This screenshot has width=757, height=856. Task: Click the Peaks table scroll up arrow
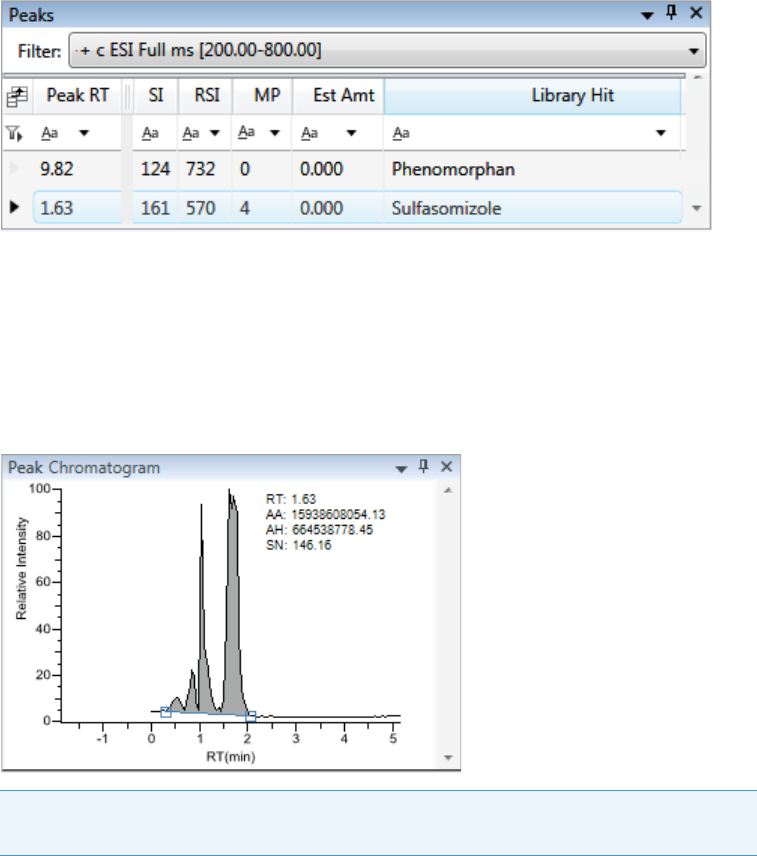pos(698,78)
